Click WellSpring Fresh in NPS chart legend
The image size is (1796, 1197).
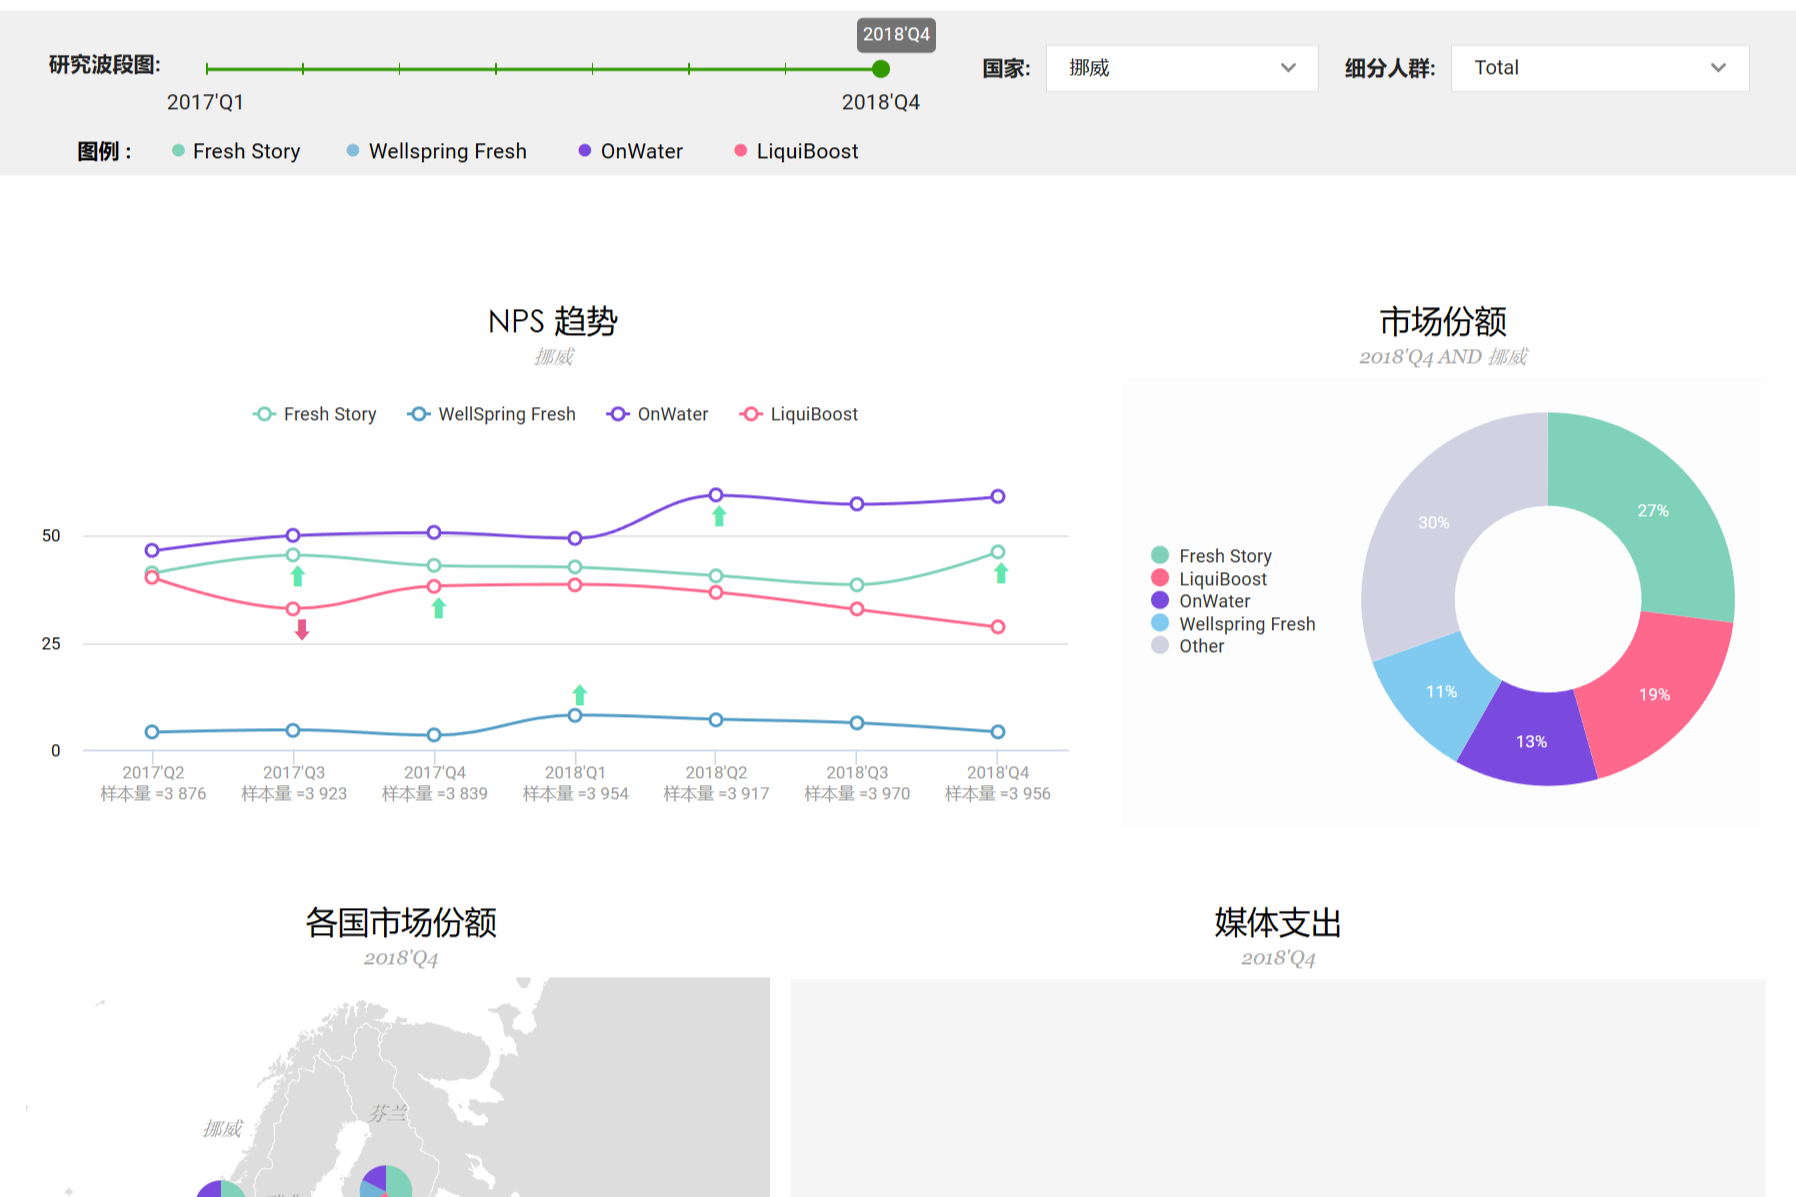(492, 414)
